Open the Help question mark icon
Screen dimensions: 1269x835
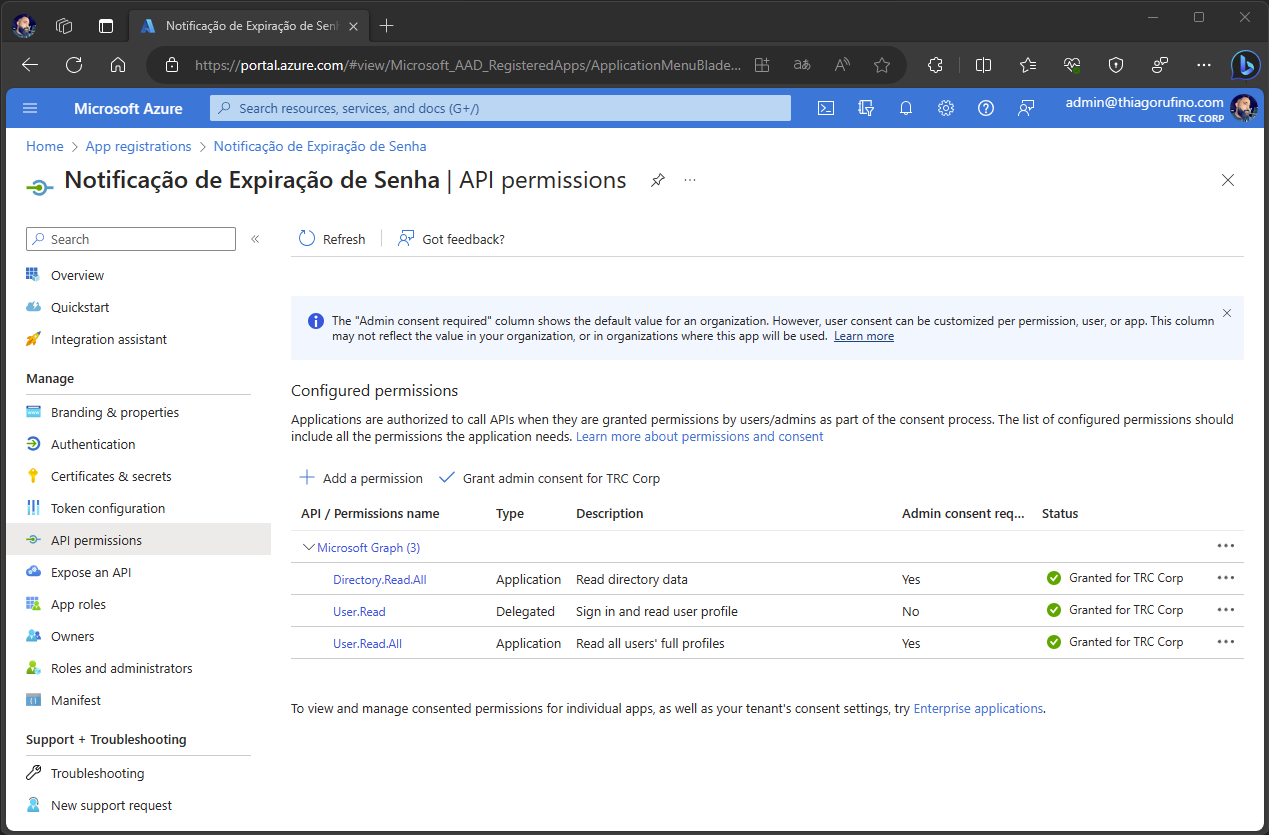pos(986,108)
